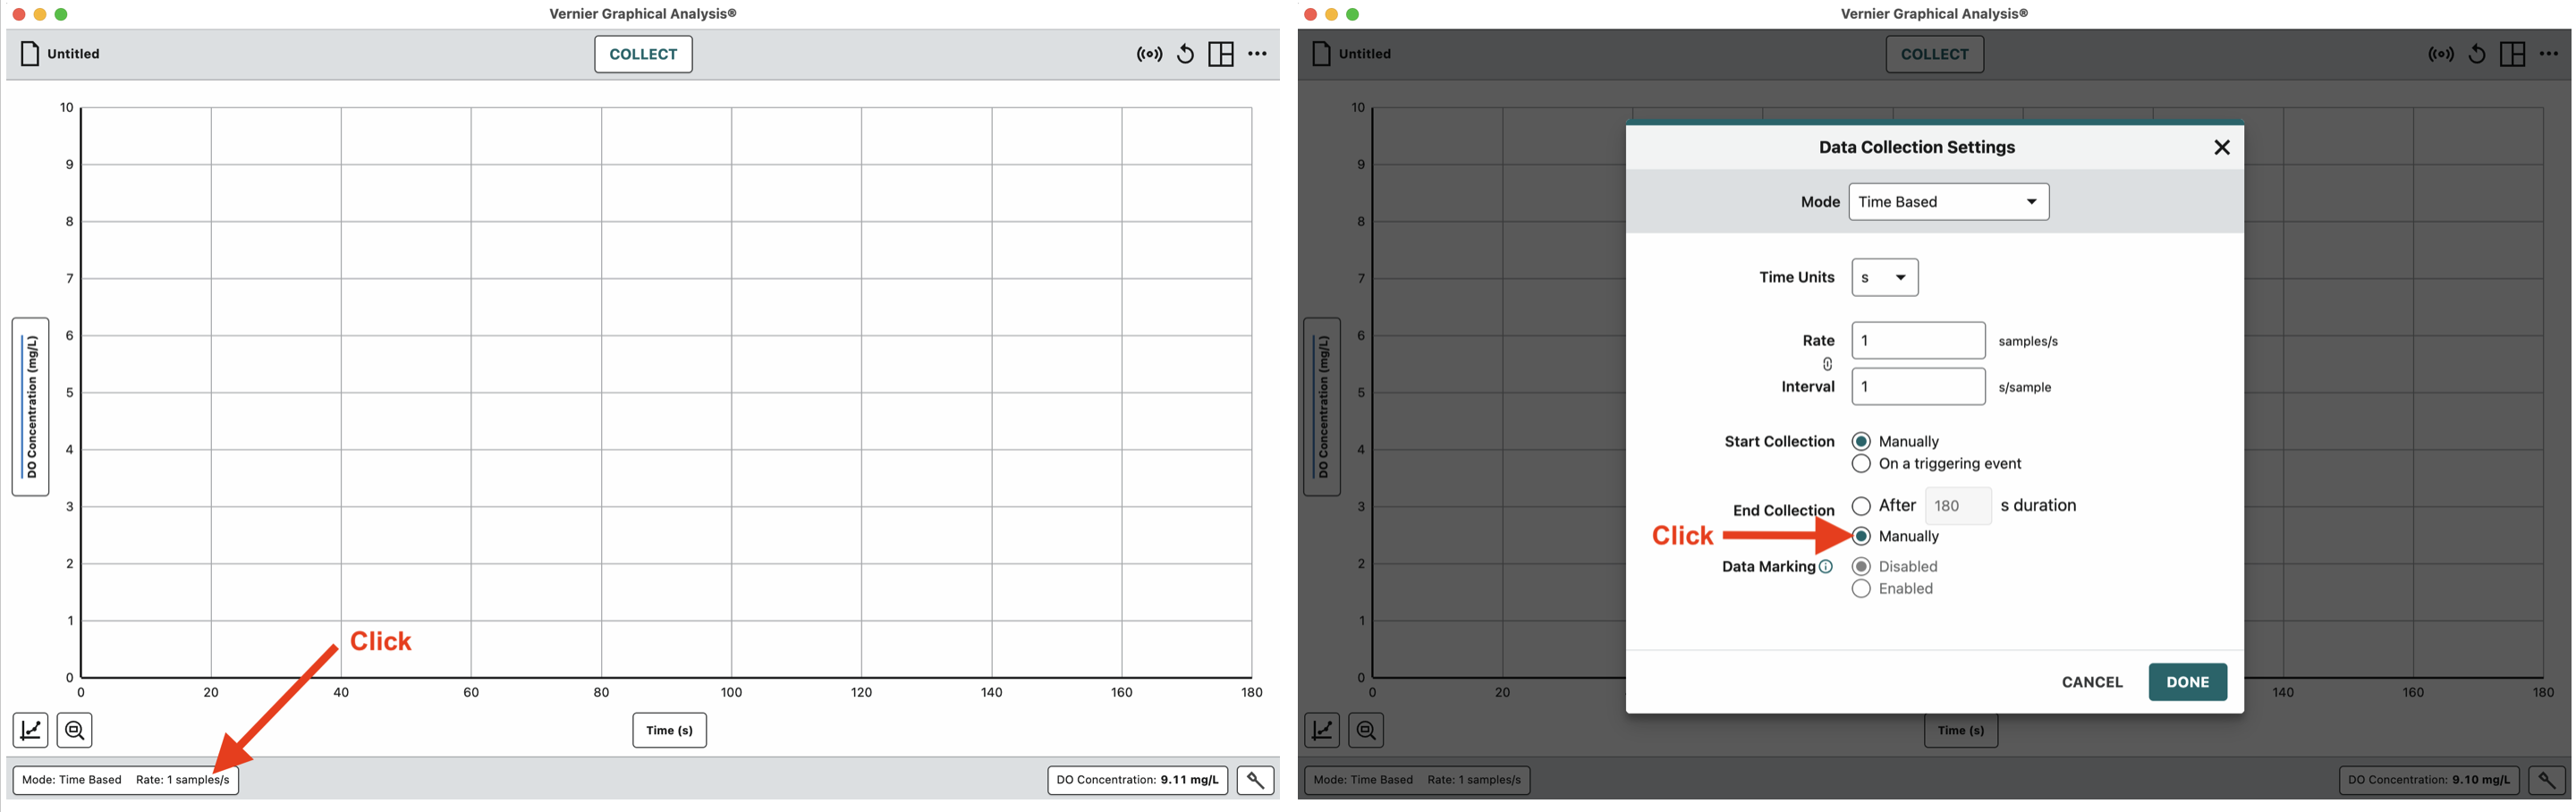Select Manually under End Collection

(1861, 537)
